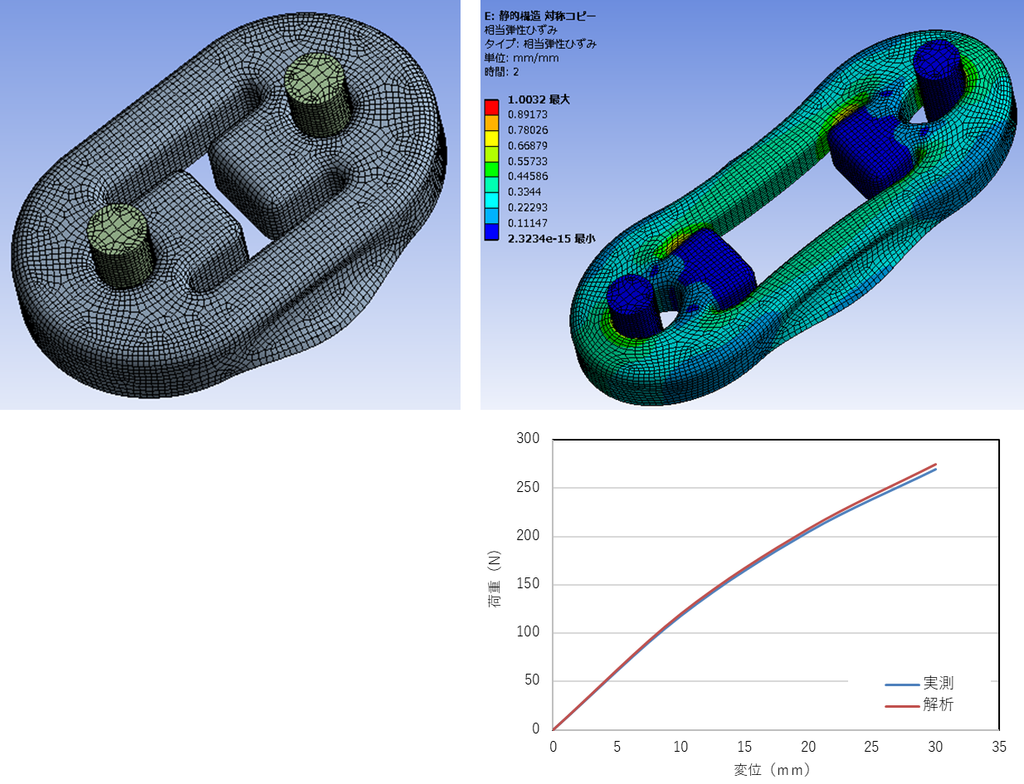
Task: Click the red 1.0032 maximum legend swatch
Action: click(x=491, y=107)
